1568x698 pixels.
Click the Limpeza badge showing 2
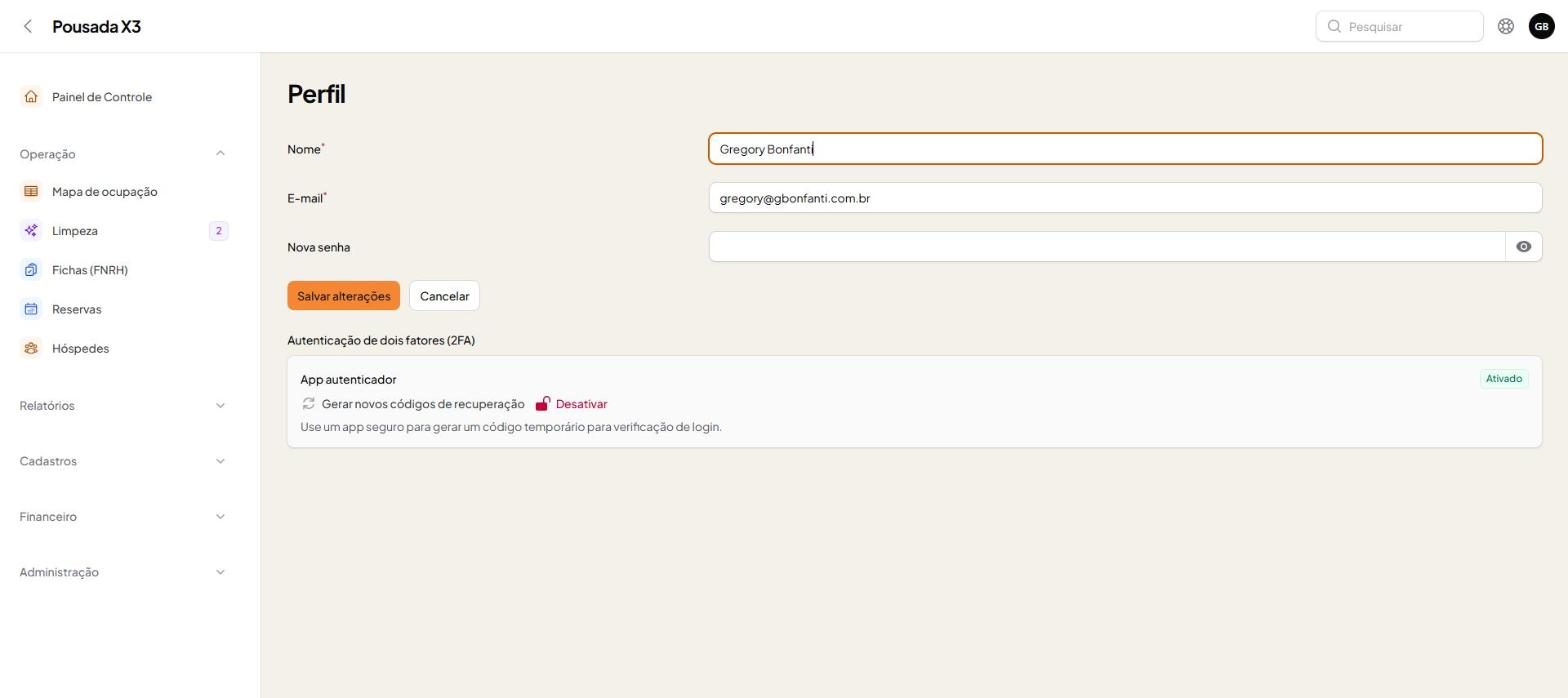218,231
